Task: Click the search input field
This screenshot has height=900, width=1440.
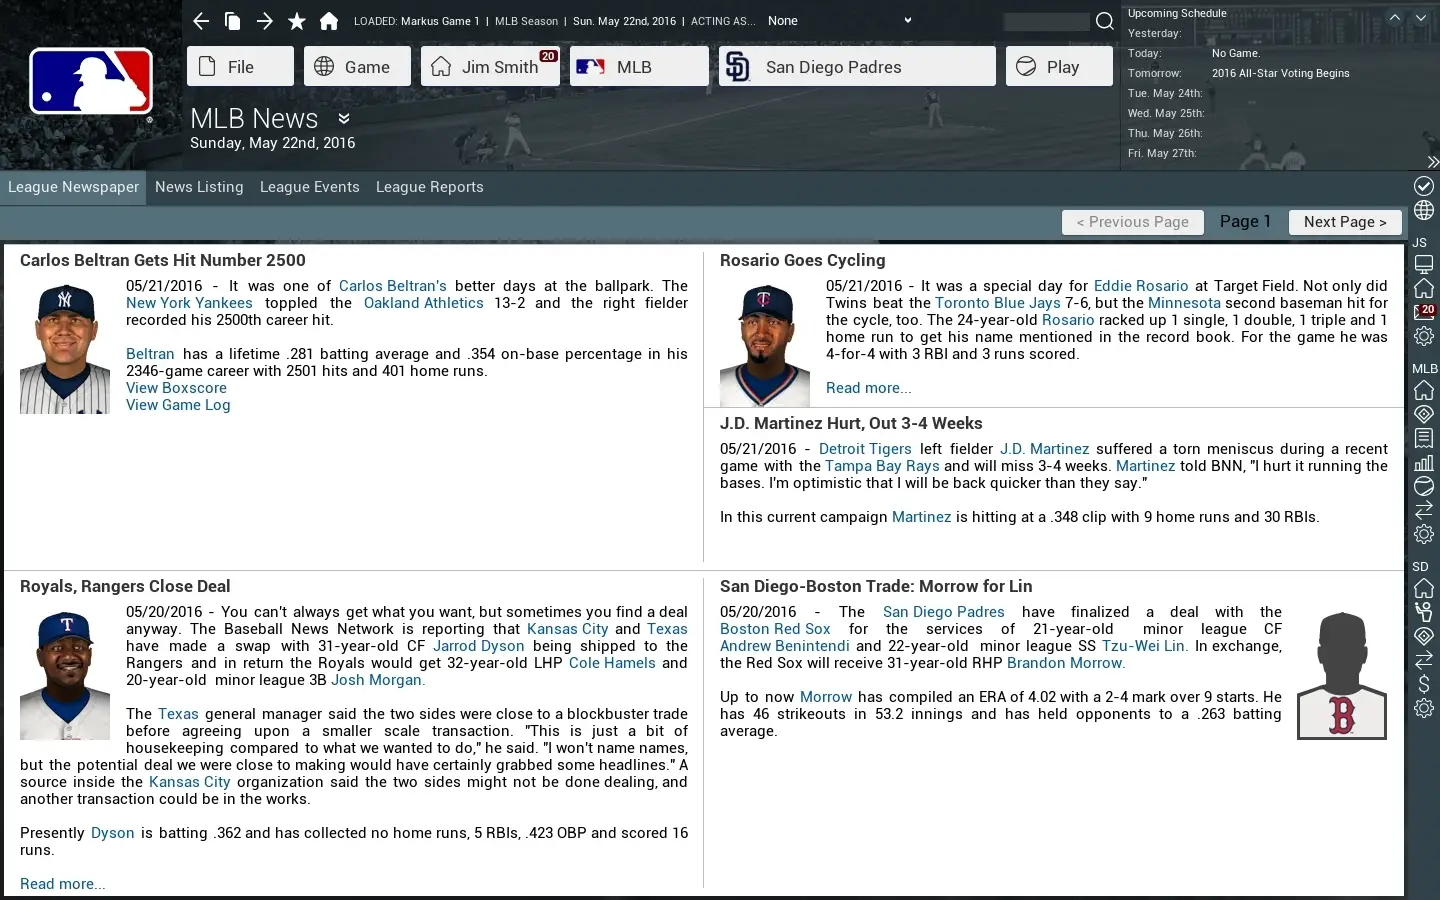Action: coord(1045,21)
